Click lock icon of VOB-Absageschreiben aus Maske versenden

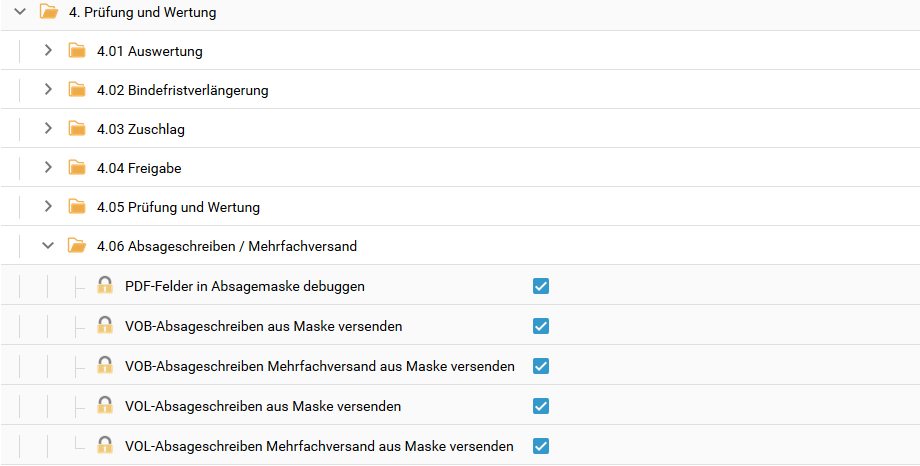point(105,326)
